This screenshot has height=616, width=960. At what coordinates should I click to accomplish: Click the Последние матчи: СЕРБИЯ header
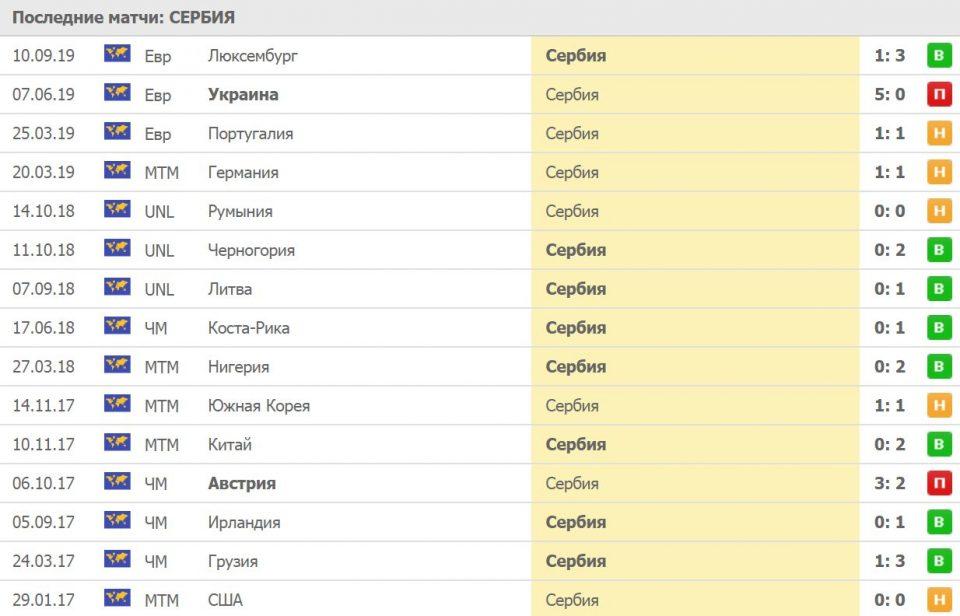pyautogui.click(x=124, y=18)
